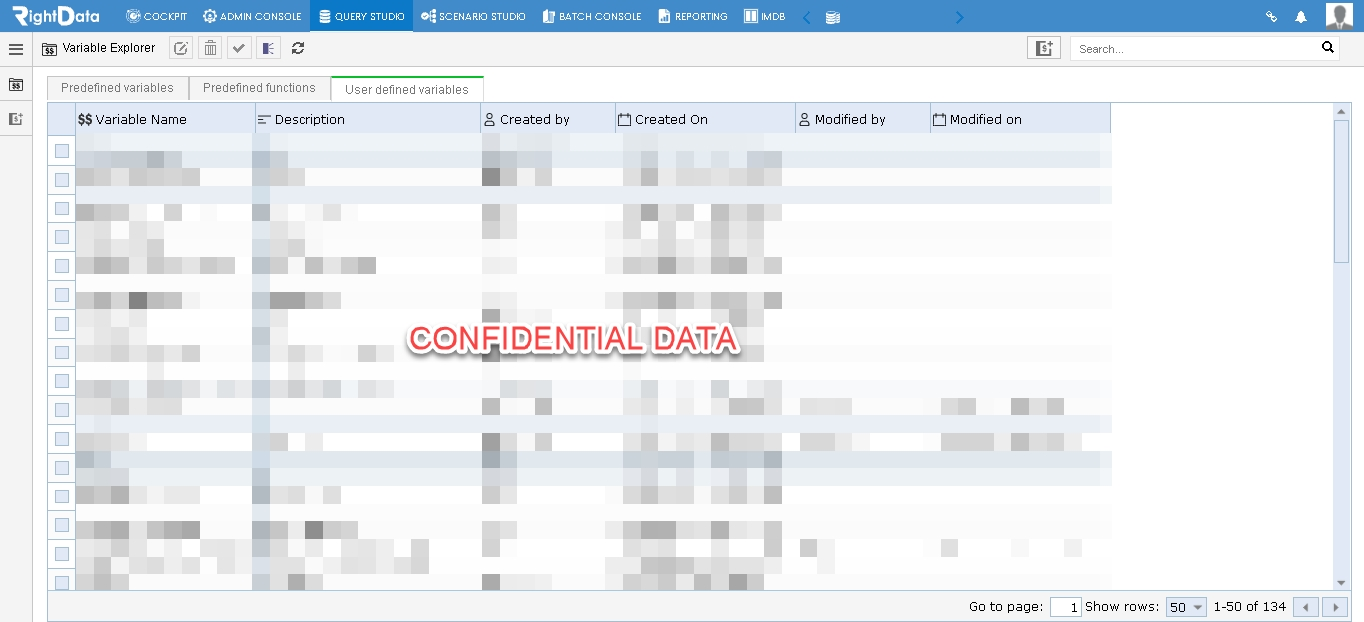Screen dimensions: 1364x622
Task: Tick the third row checkbox
Action: [x=62, y=208]
